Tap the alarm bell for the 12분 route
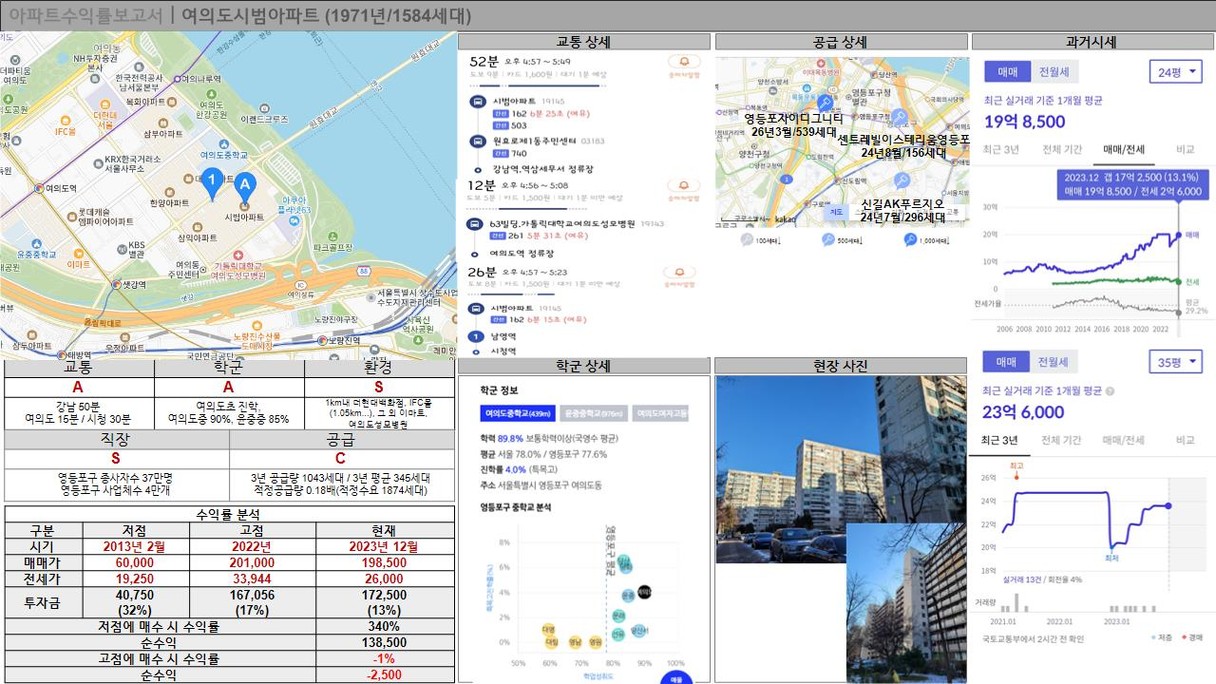The image size is (1216, 684). [683, 187]
